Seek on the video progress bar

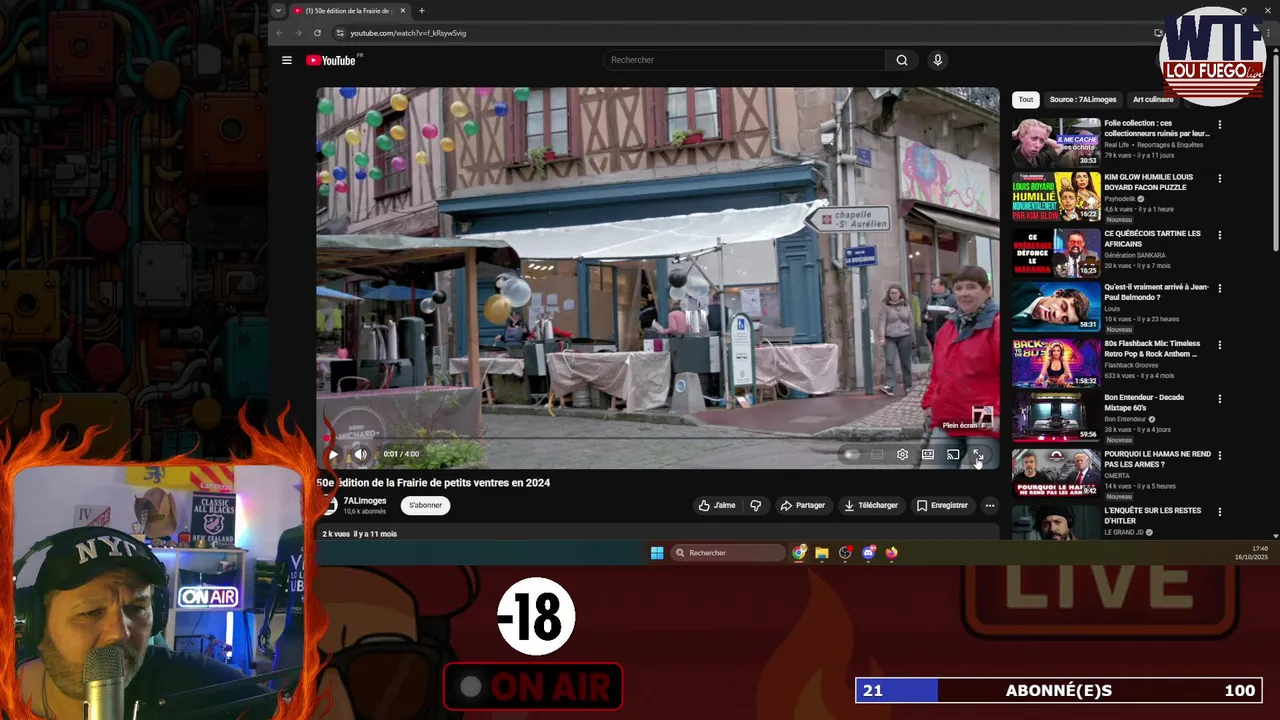tap(658, 438)
